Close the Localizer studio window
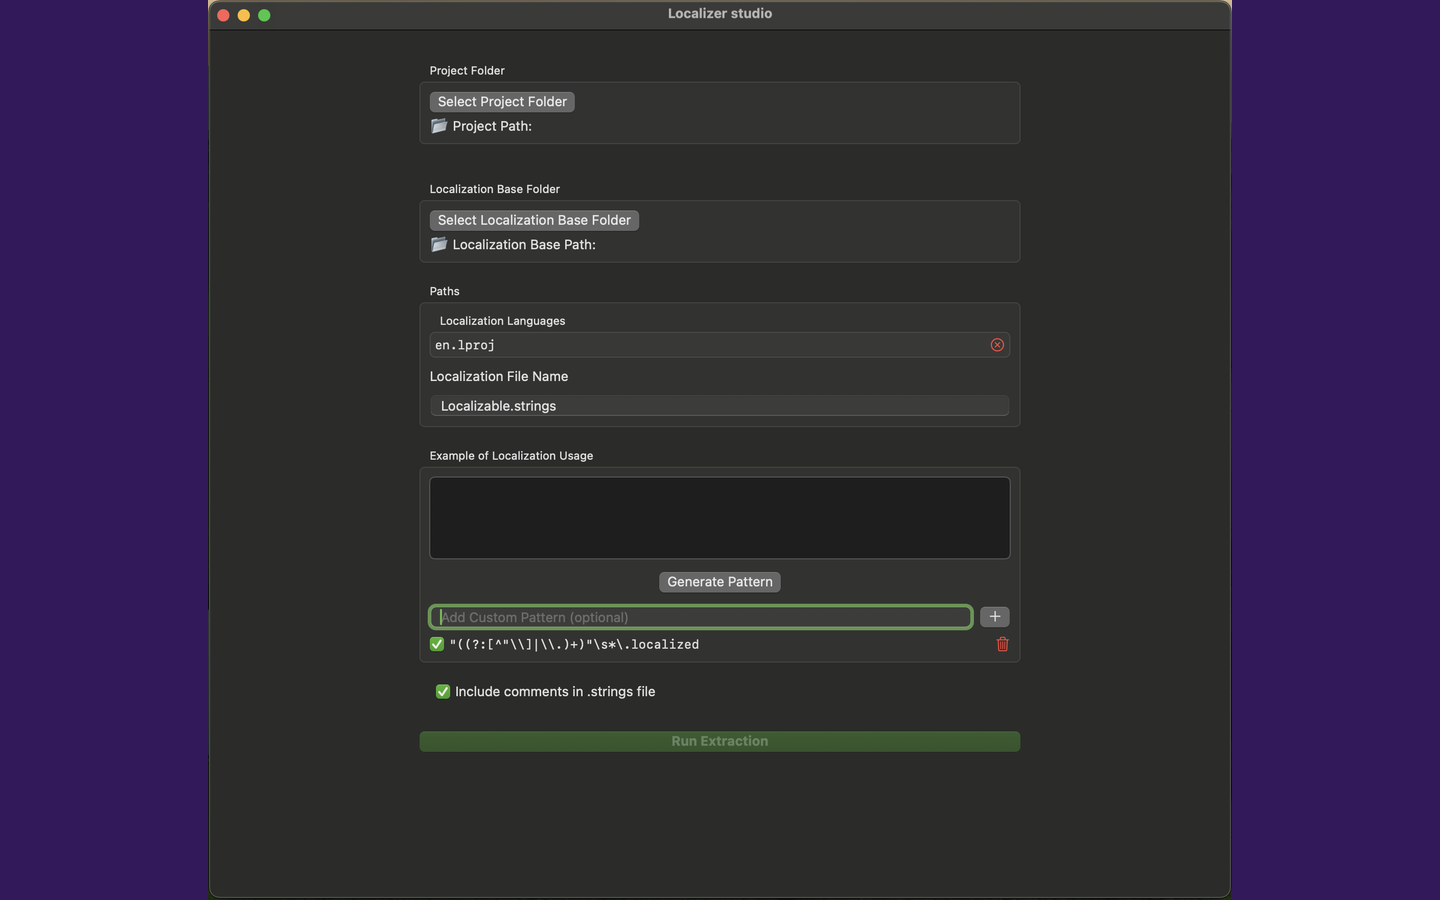Screen dimensions: 1440x900 pyautogui.click(x=223, y=15)
